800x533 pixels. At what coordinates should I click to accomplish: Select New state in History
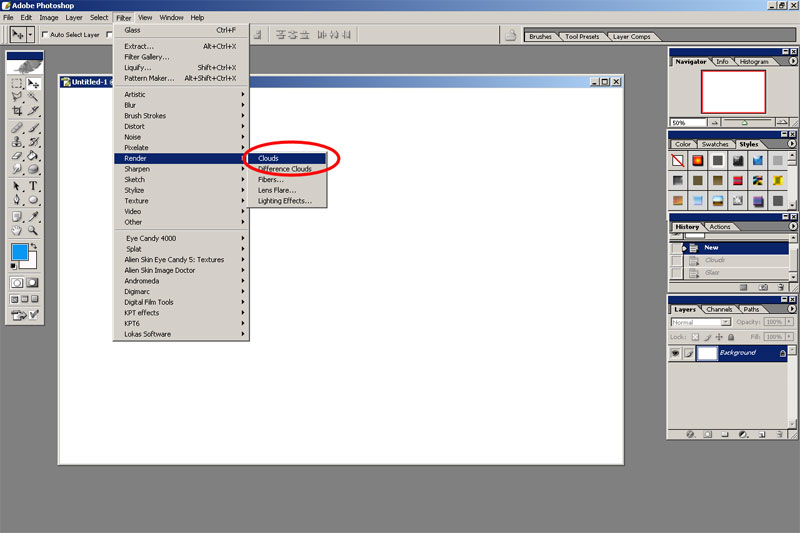(x=737, y=247)
